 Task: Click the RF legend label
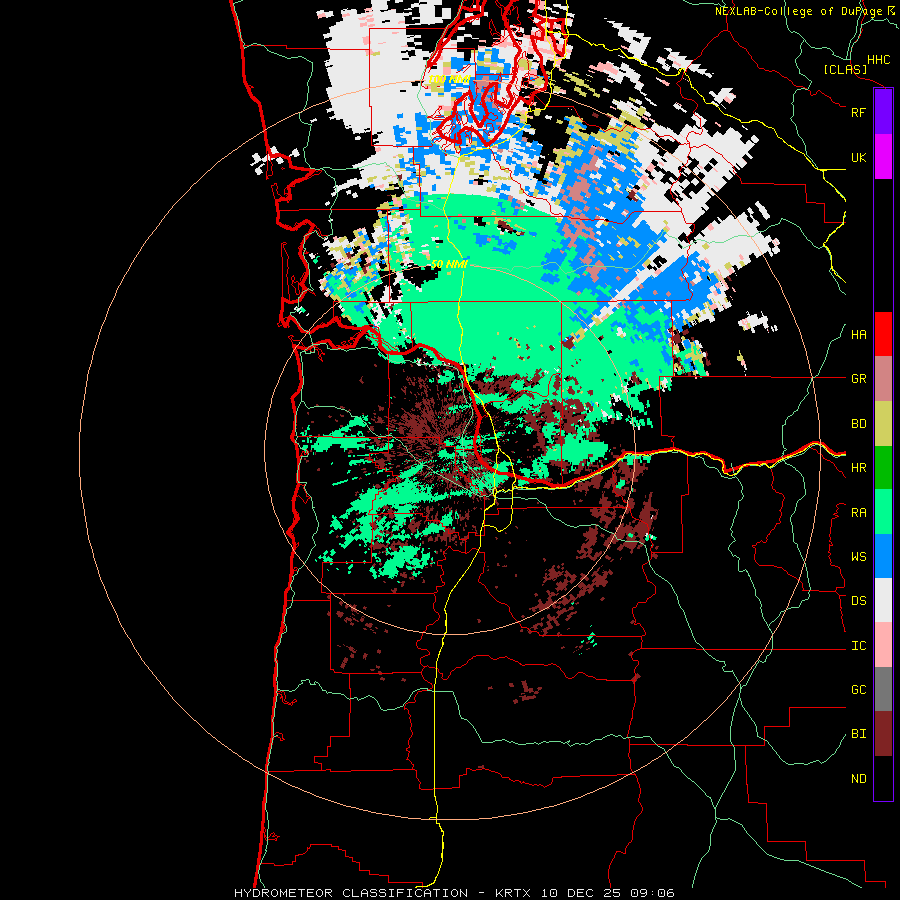point(858,112)
